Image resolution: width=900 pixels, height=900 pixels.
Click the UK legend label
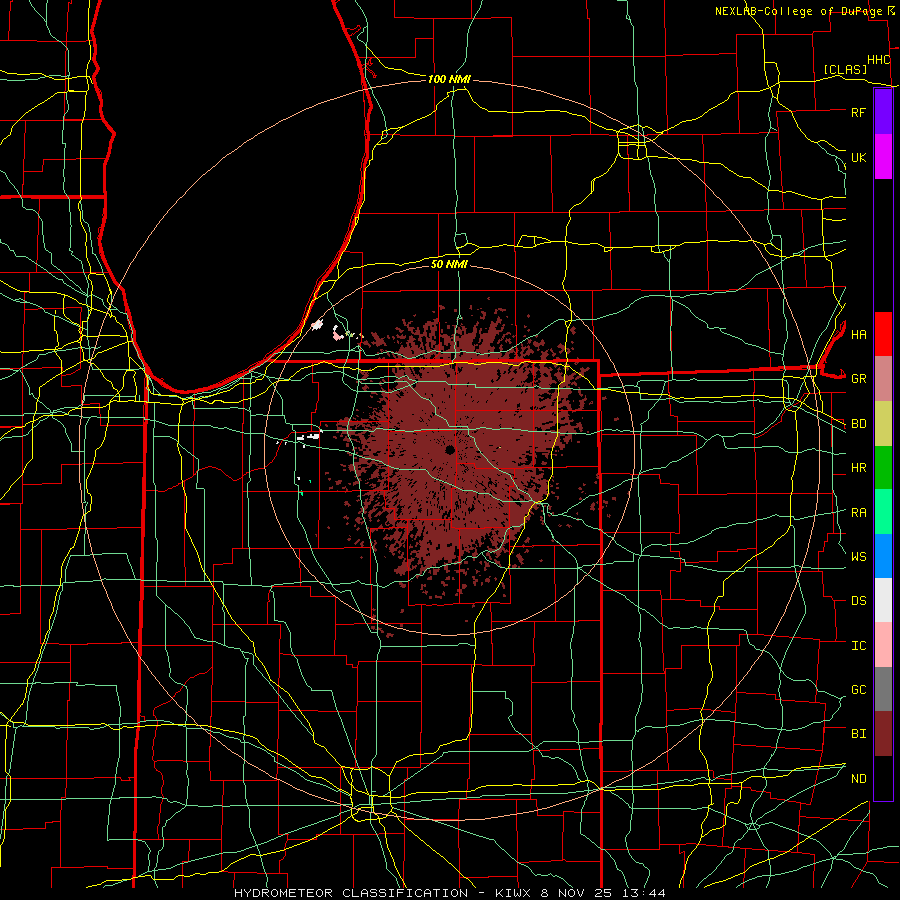pyautogui.click(x=858, y=157)
